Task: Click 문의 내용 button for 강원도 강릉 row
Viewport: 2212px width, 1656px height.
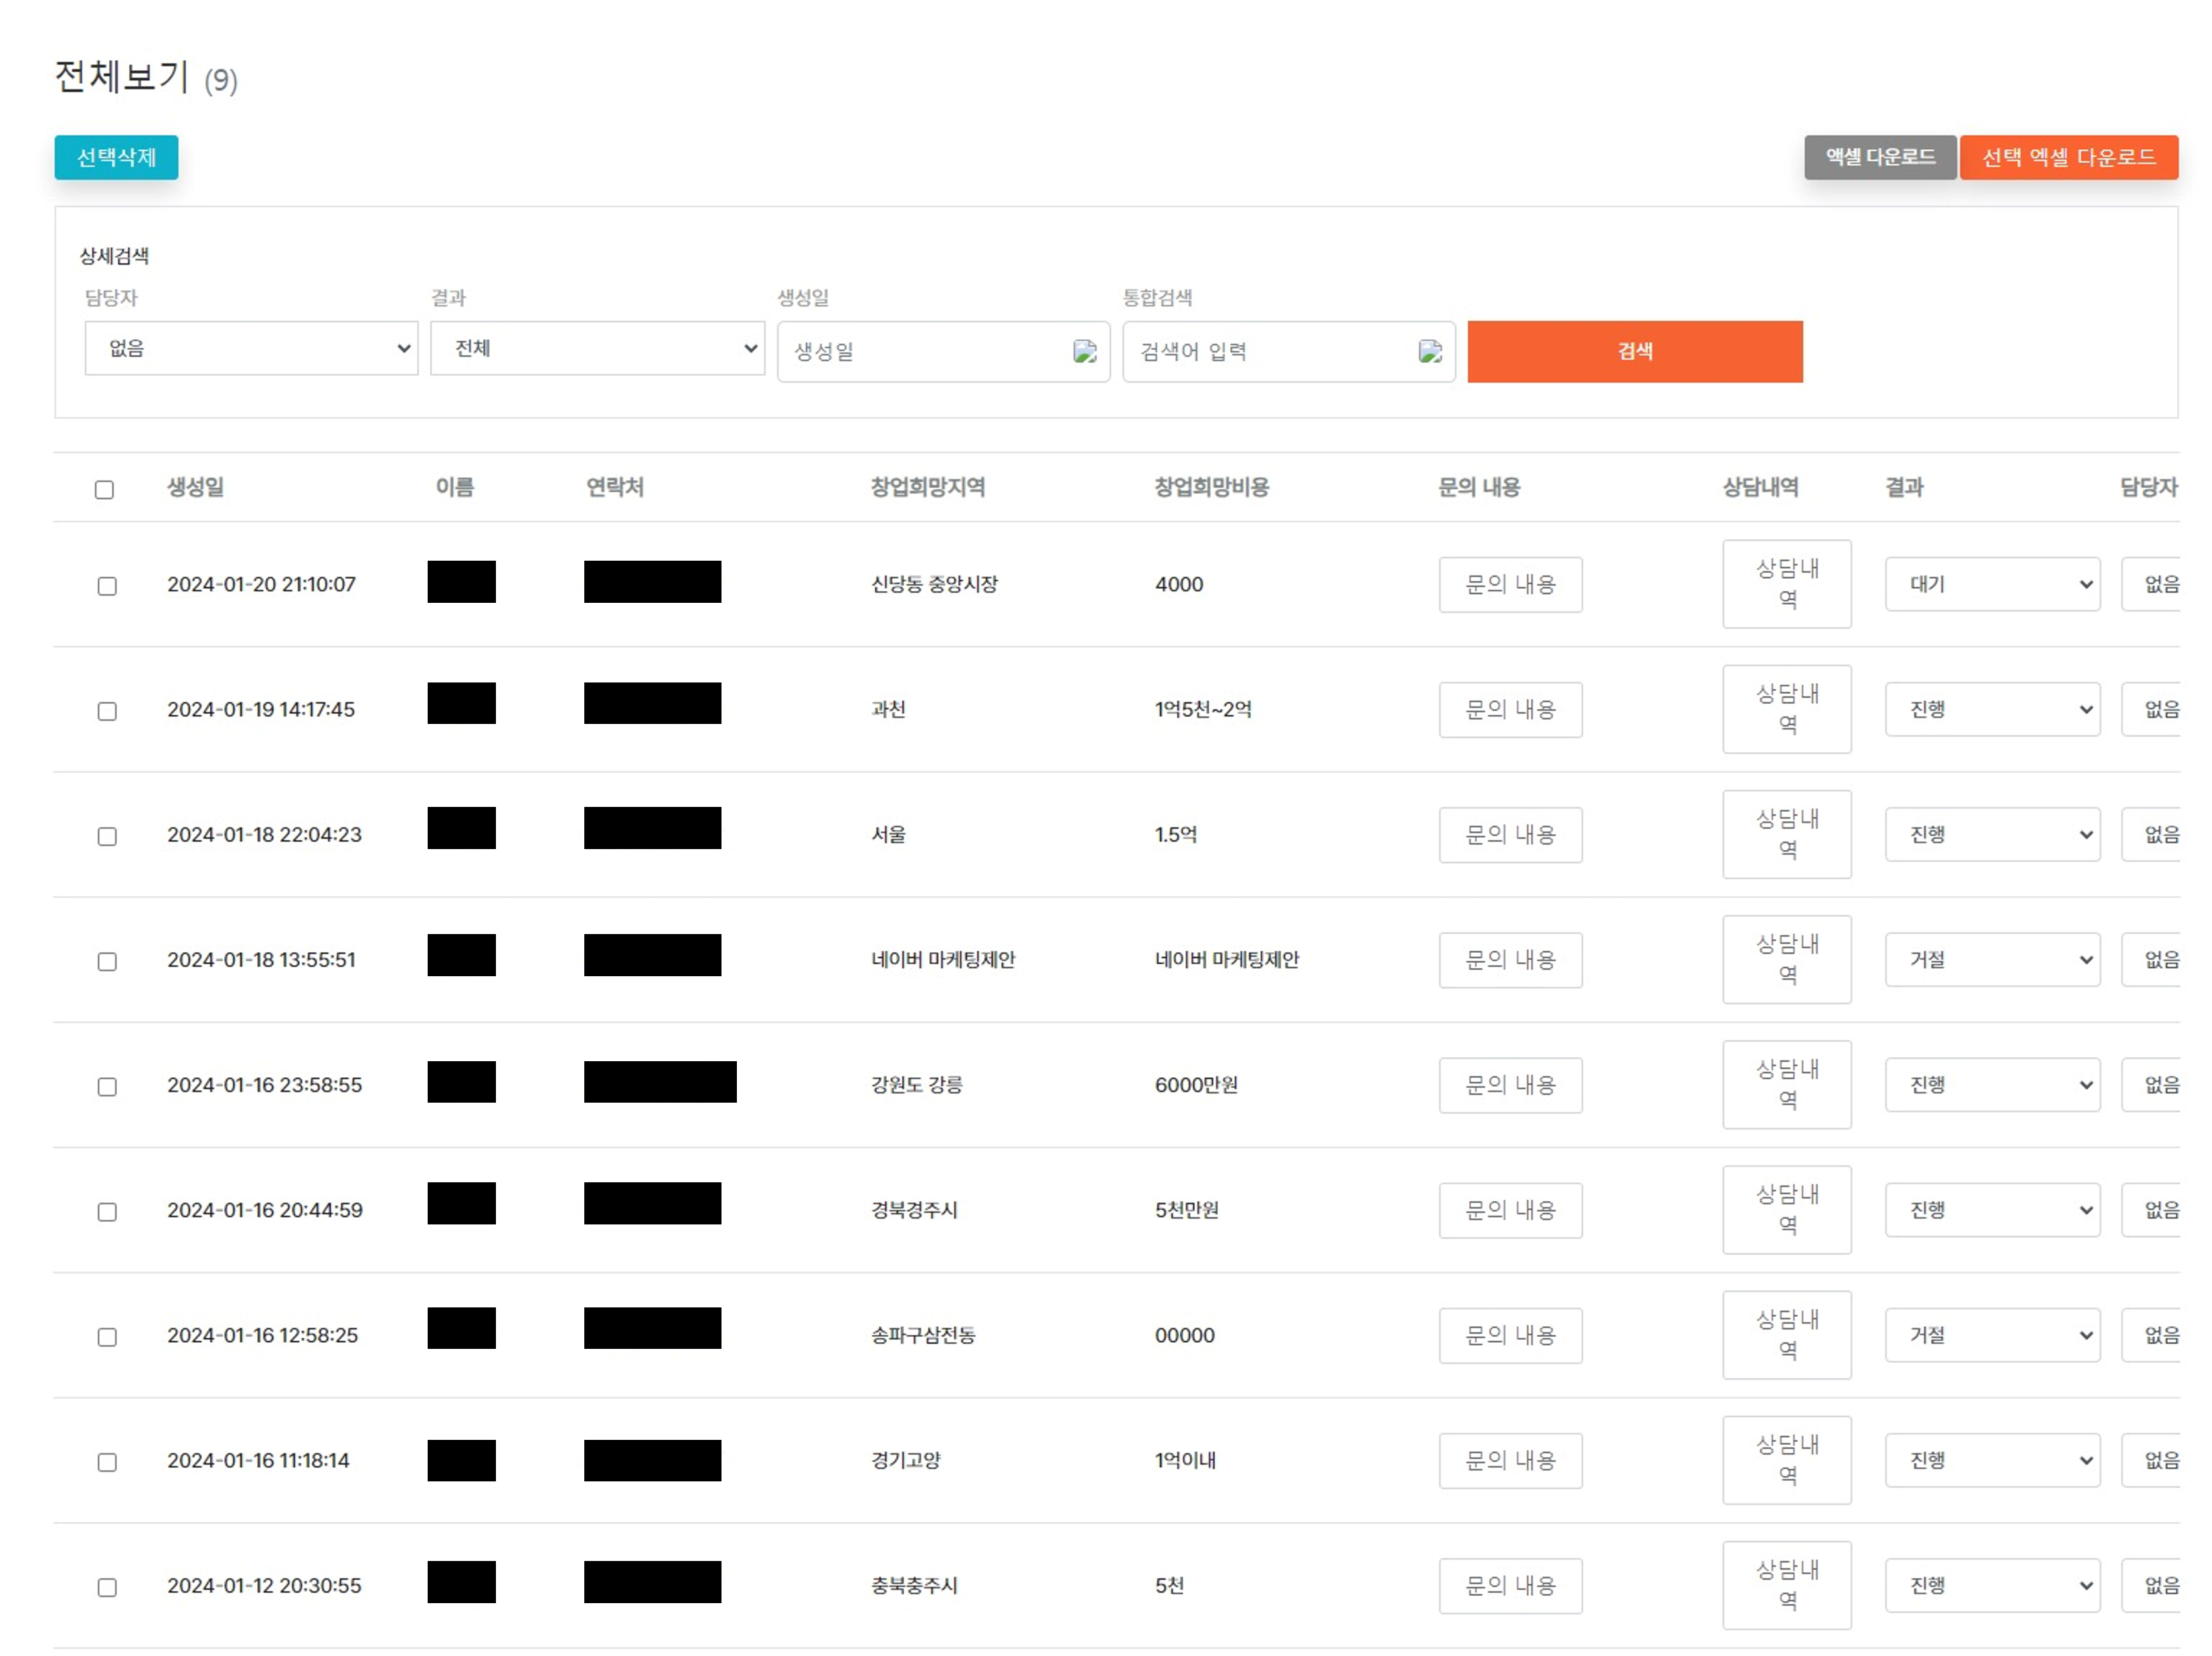Action: (x=1510, y=1084)
